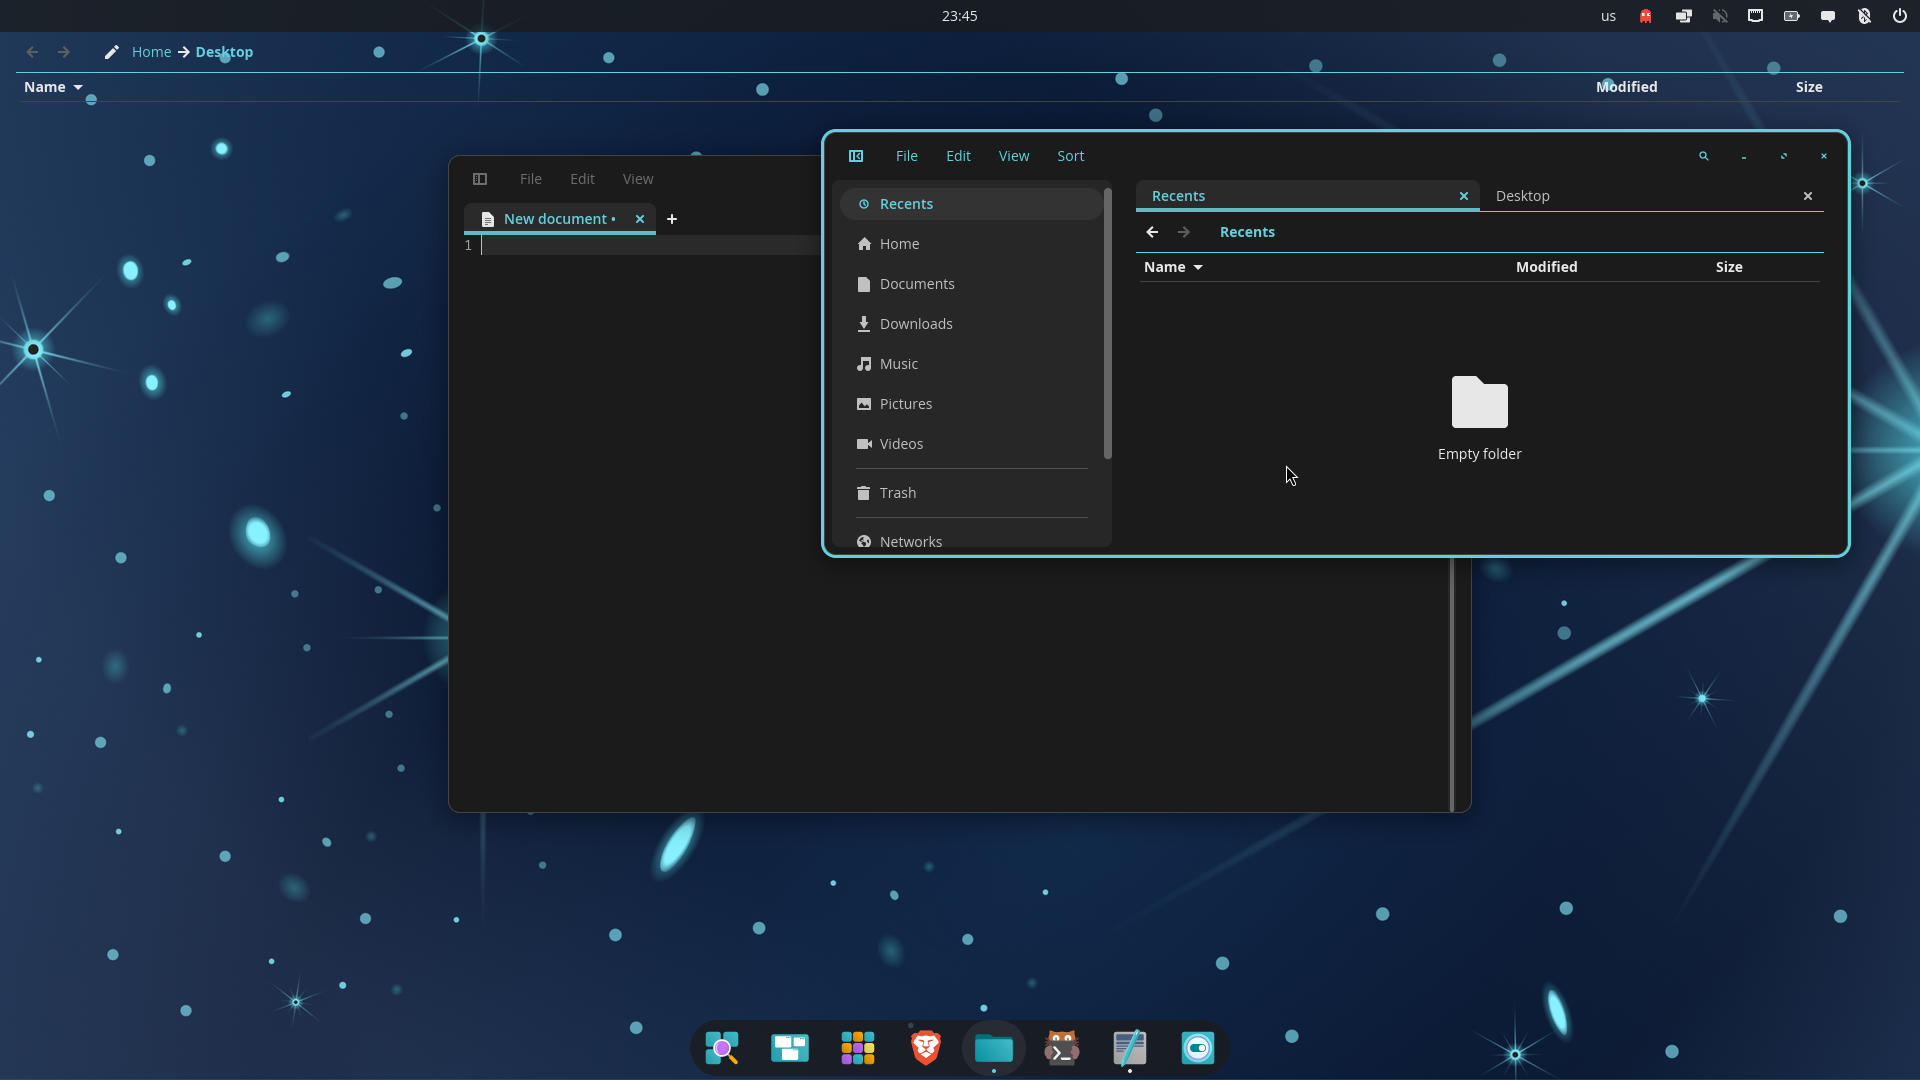Image resolution: width=1920 pixels, height=1080 pixels.
Task: Open Sort menu in the file manager
Action: pos(1070,156)
